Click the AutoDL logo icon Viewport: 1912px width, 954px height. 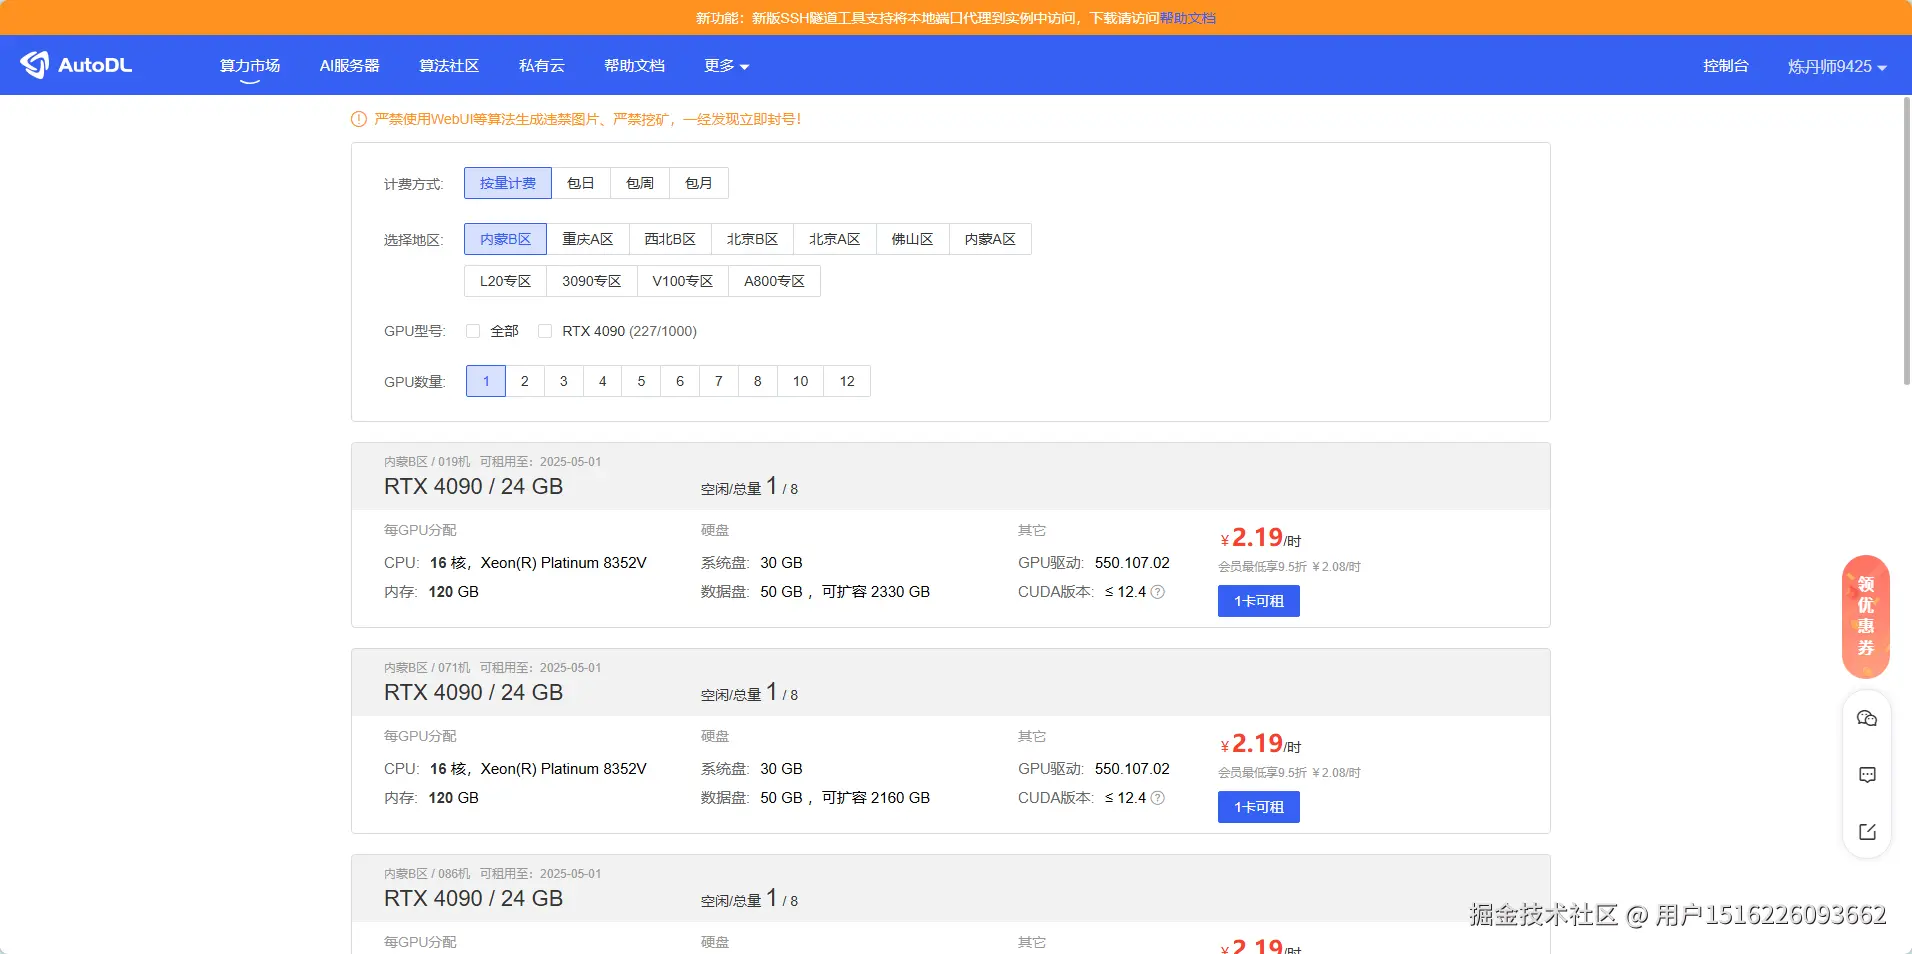[34, 65]
